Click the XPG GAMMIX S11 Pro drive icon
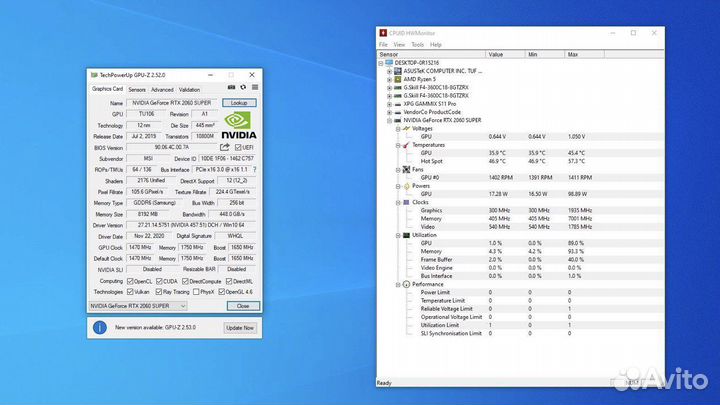Screen dimensions: 720x405 (398, 104)
